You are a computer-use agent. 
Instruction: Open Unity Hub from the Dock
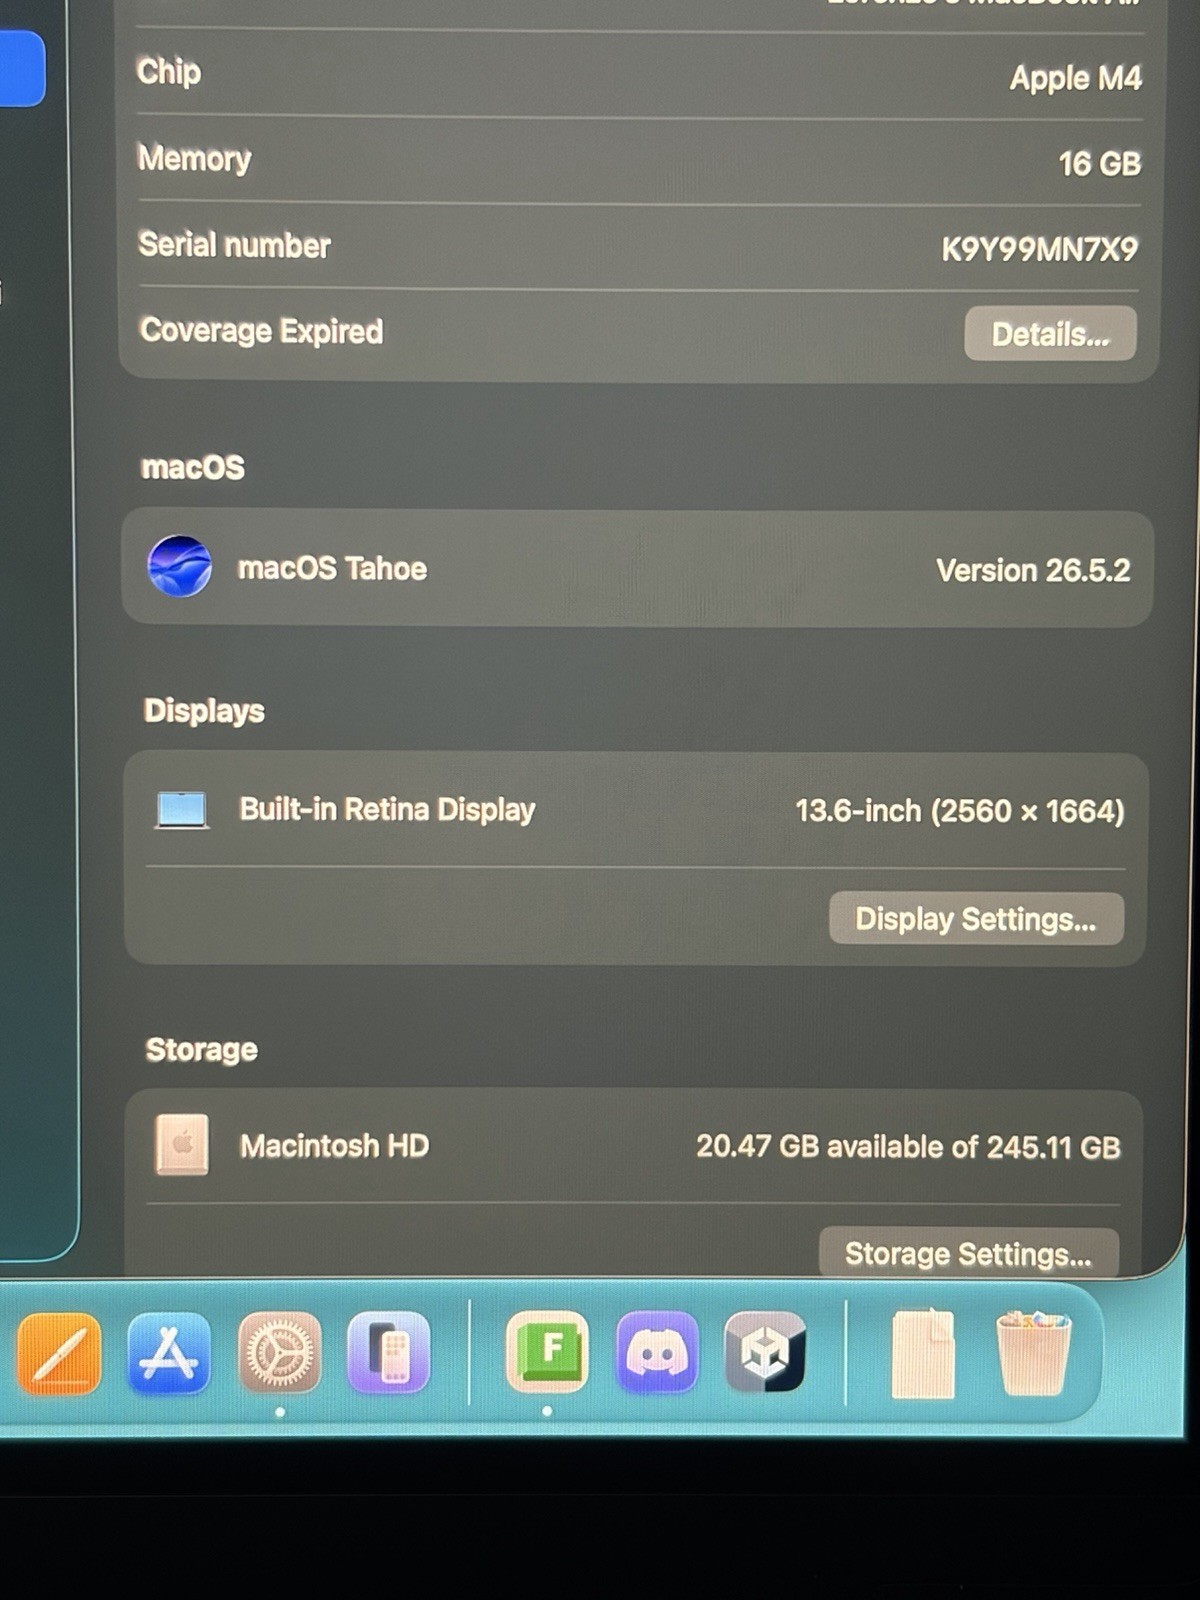tap(765, 1352)
